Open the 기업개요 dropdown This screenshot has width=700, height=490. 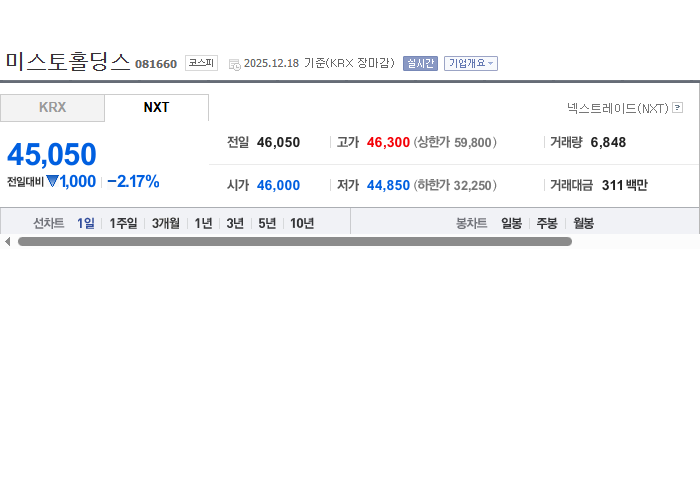[471, 63]
